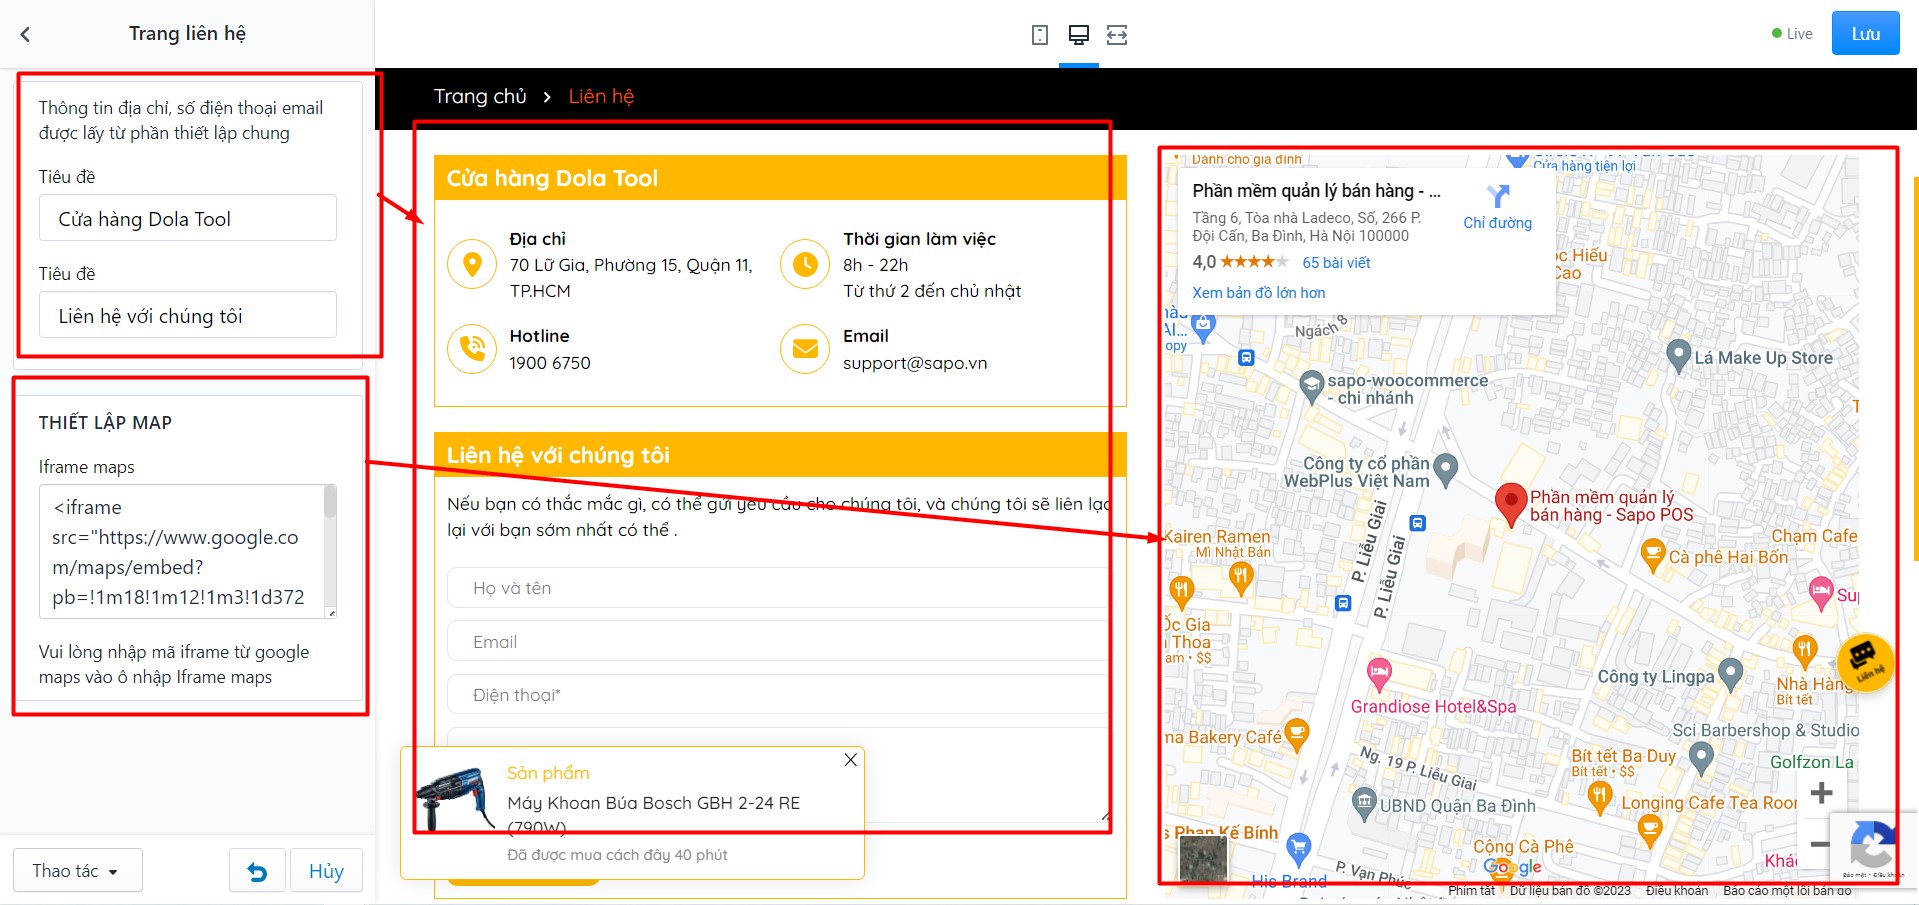Image resolution: width=1919 pixels, height=905 pixels.
Task: Switch to desktop preview icon
Action: 1078,35
